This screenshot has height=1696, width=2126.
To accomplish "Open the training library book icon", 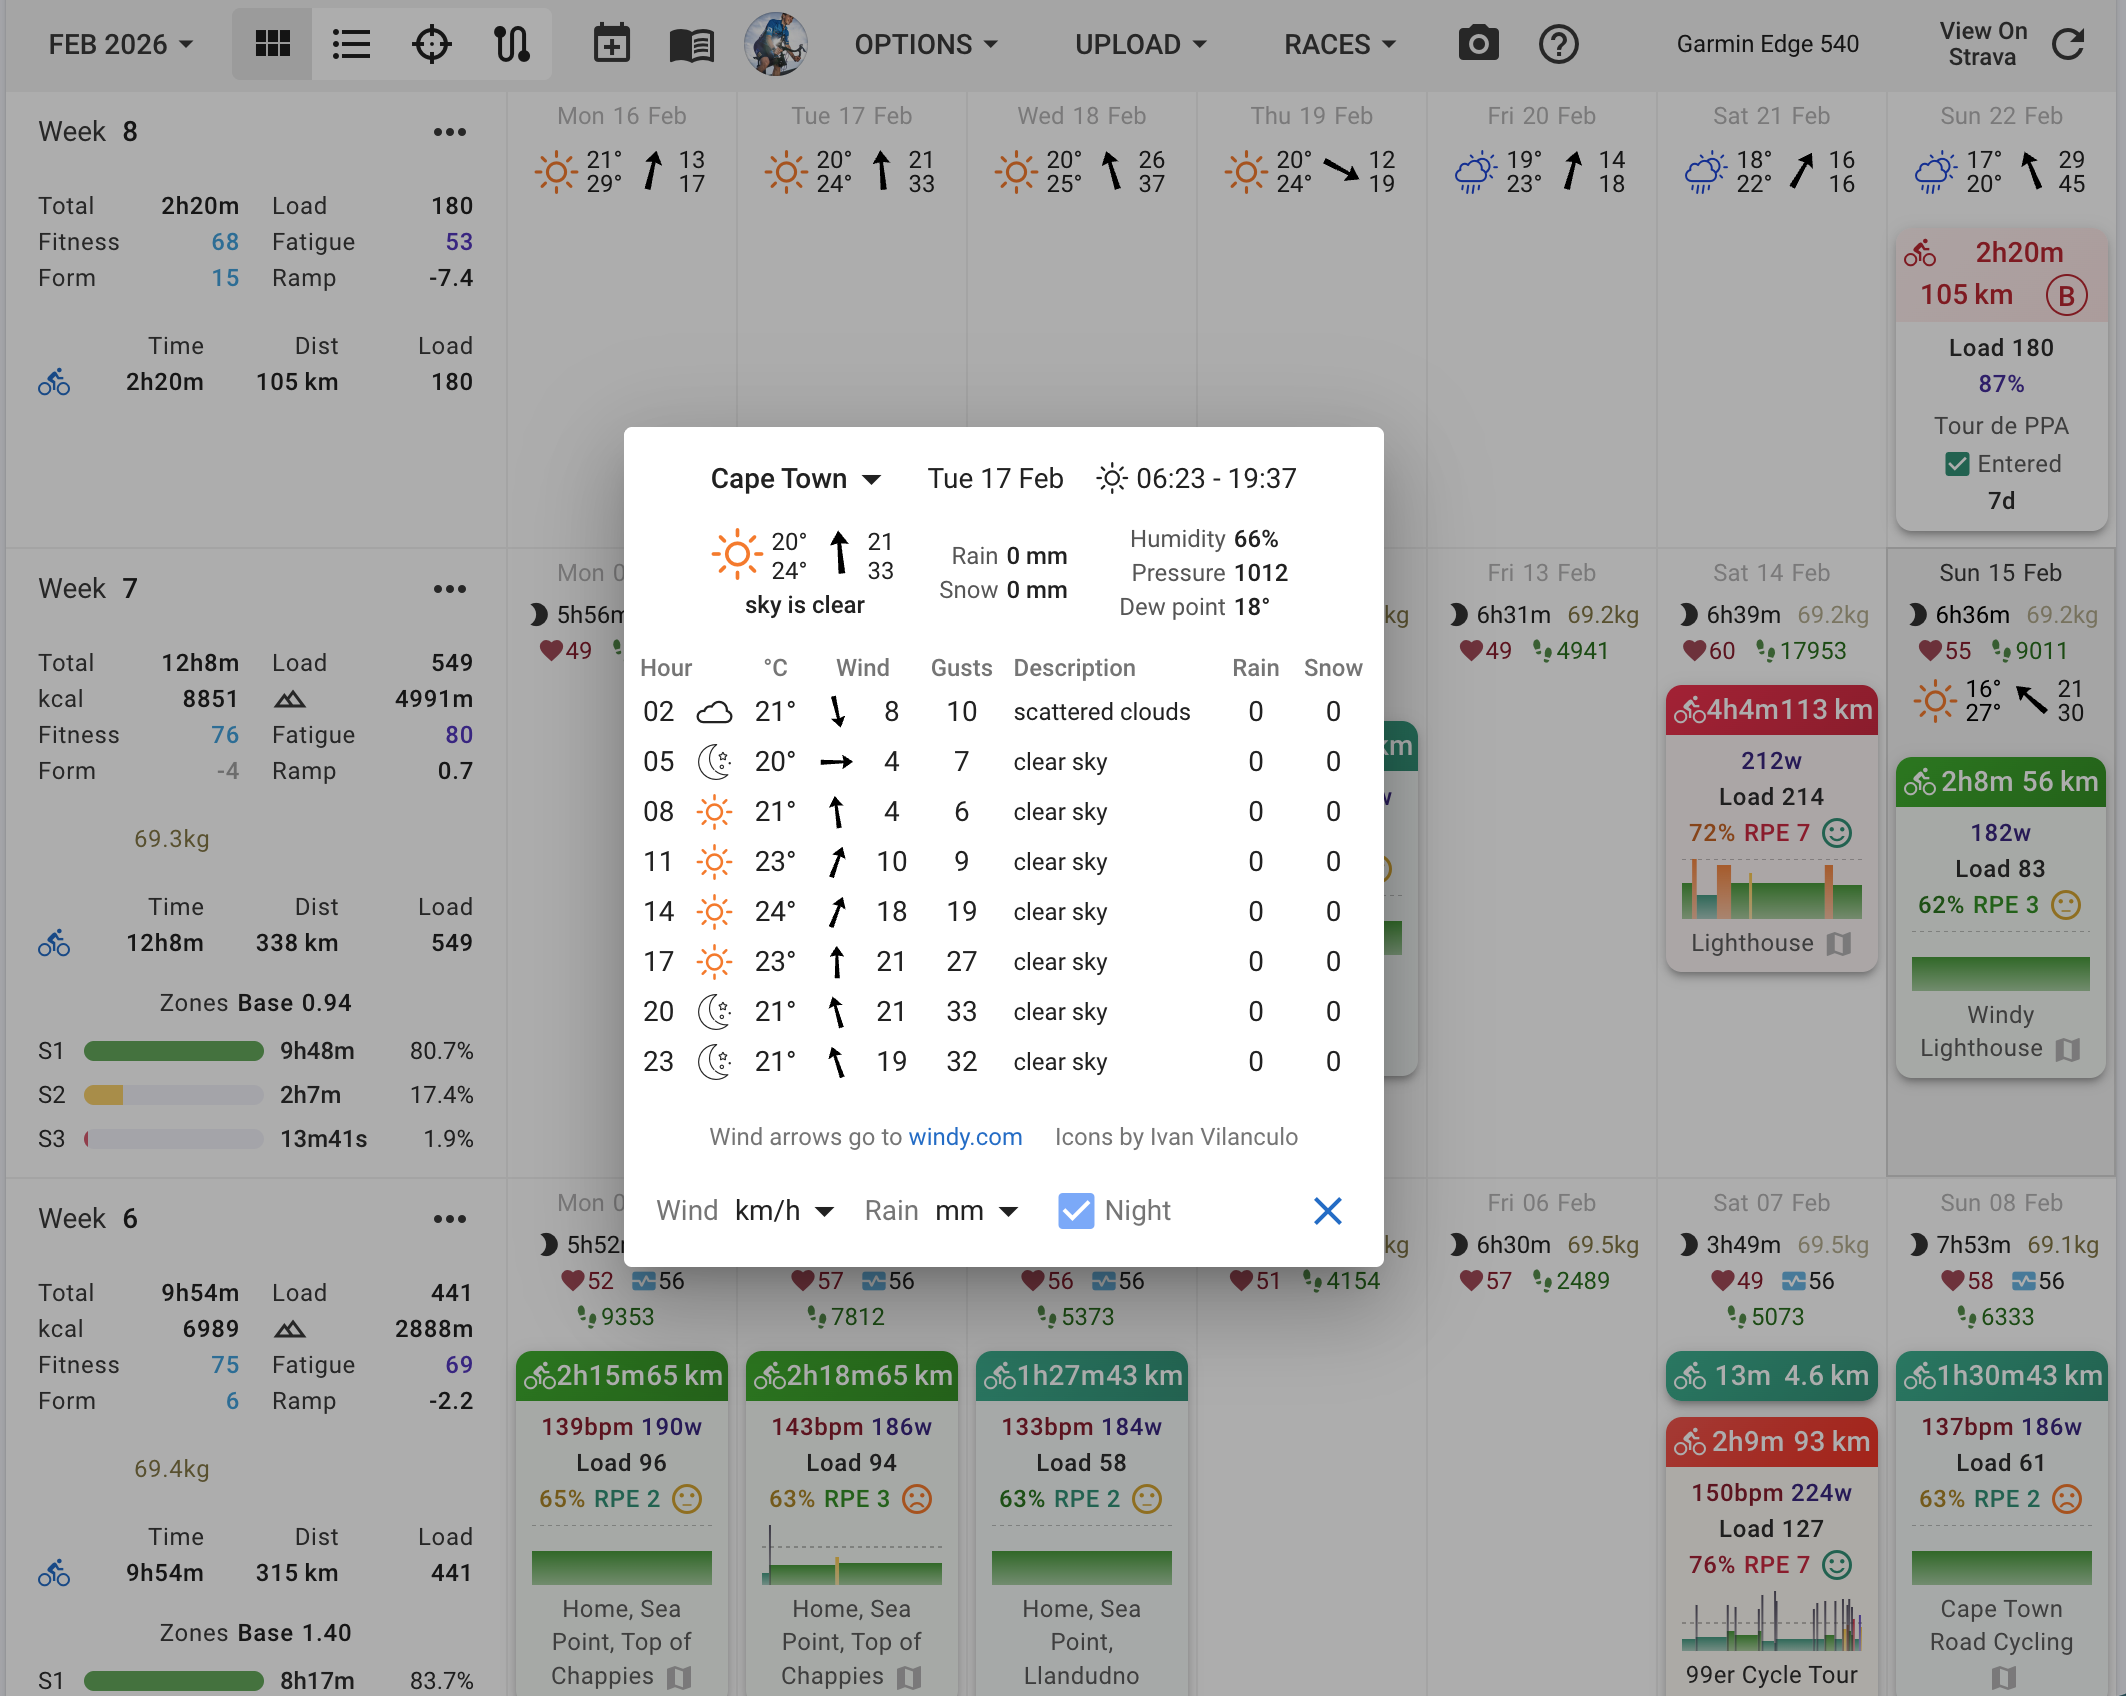I will click(691, 45).
